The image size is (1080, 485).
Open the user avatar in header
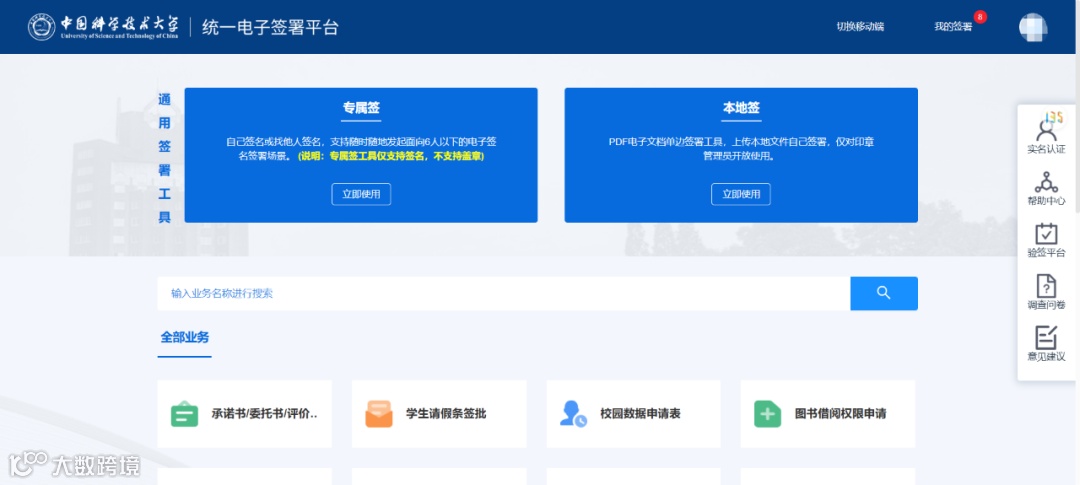pos(1033,27)
